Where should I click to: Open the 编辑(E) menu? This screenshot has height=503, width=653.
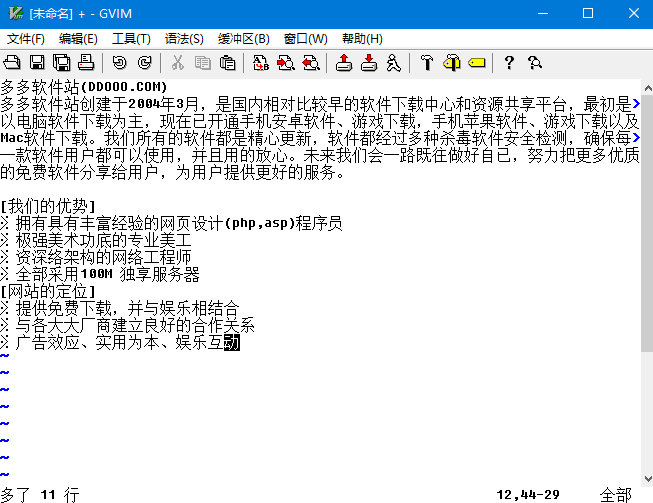click(78, 39)
